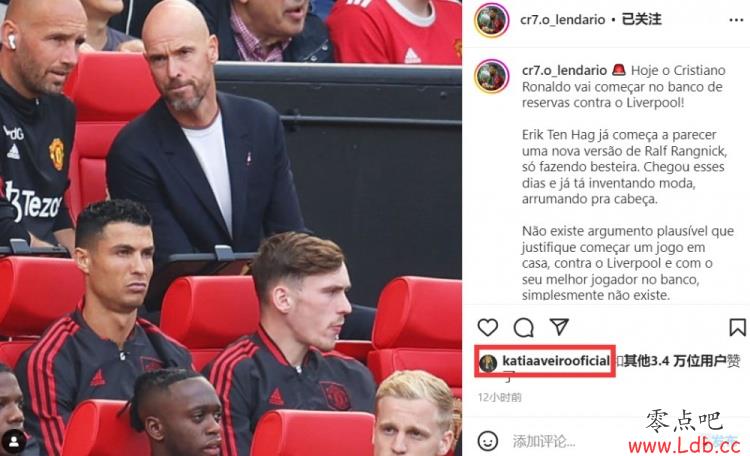Open cr7.o_lendario username in the caption
This screenshot has width=750, height=456.
tap(564, 70)
